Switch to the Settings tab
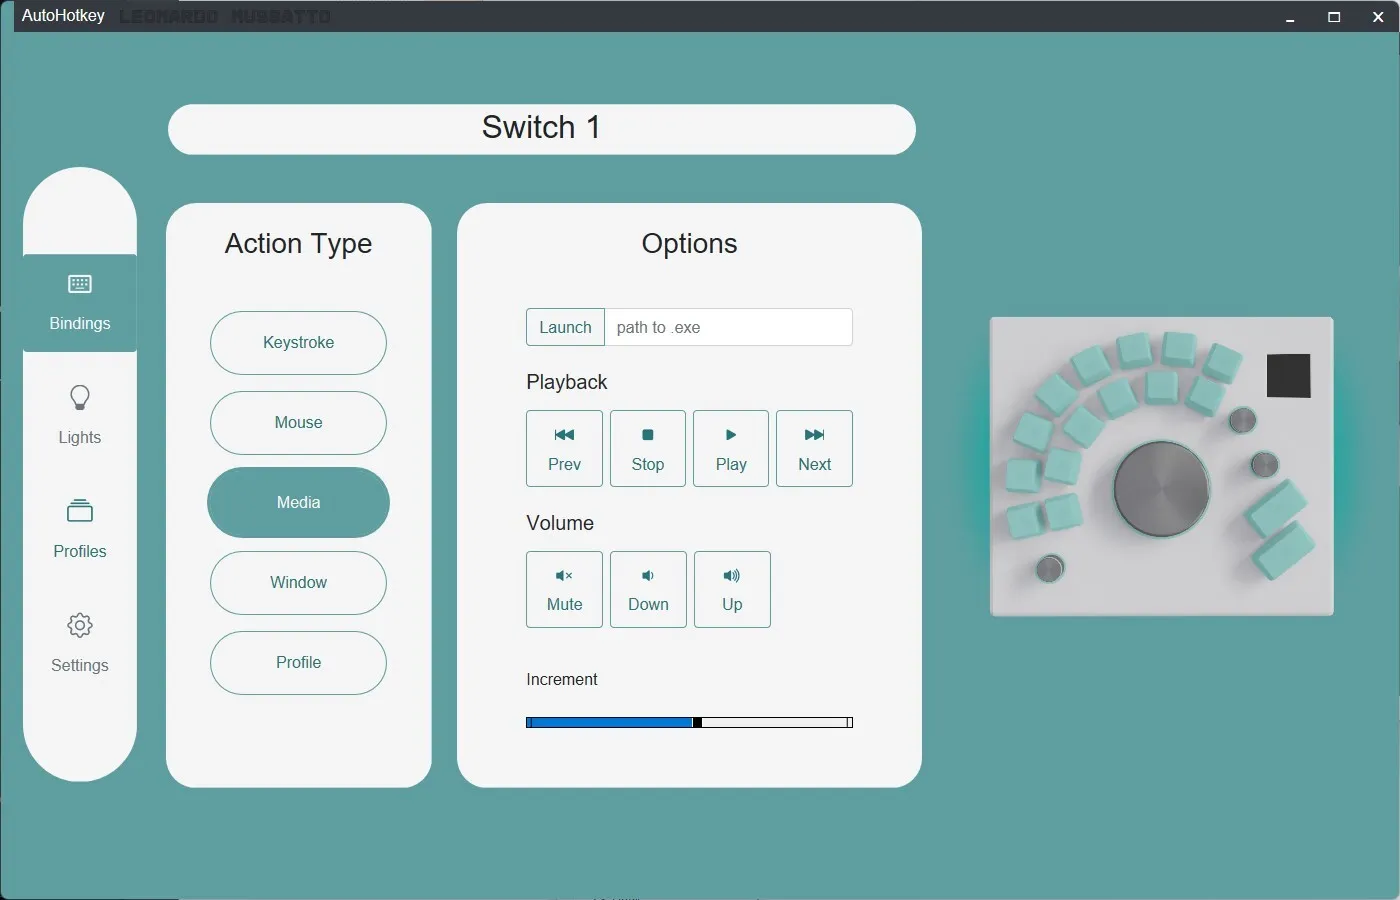The image size is (1400, 900). coord(79,643)
